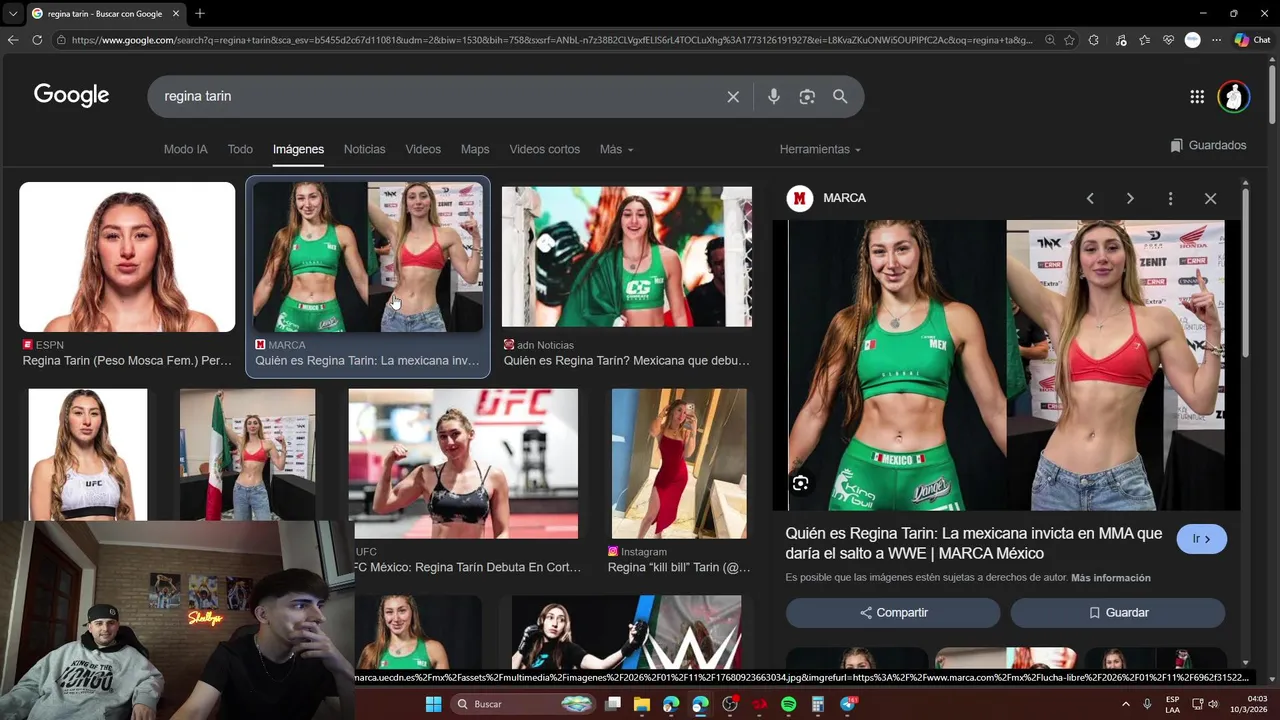Open Guardados saved items

[1208, 145]
